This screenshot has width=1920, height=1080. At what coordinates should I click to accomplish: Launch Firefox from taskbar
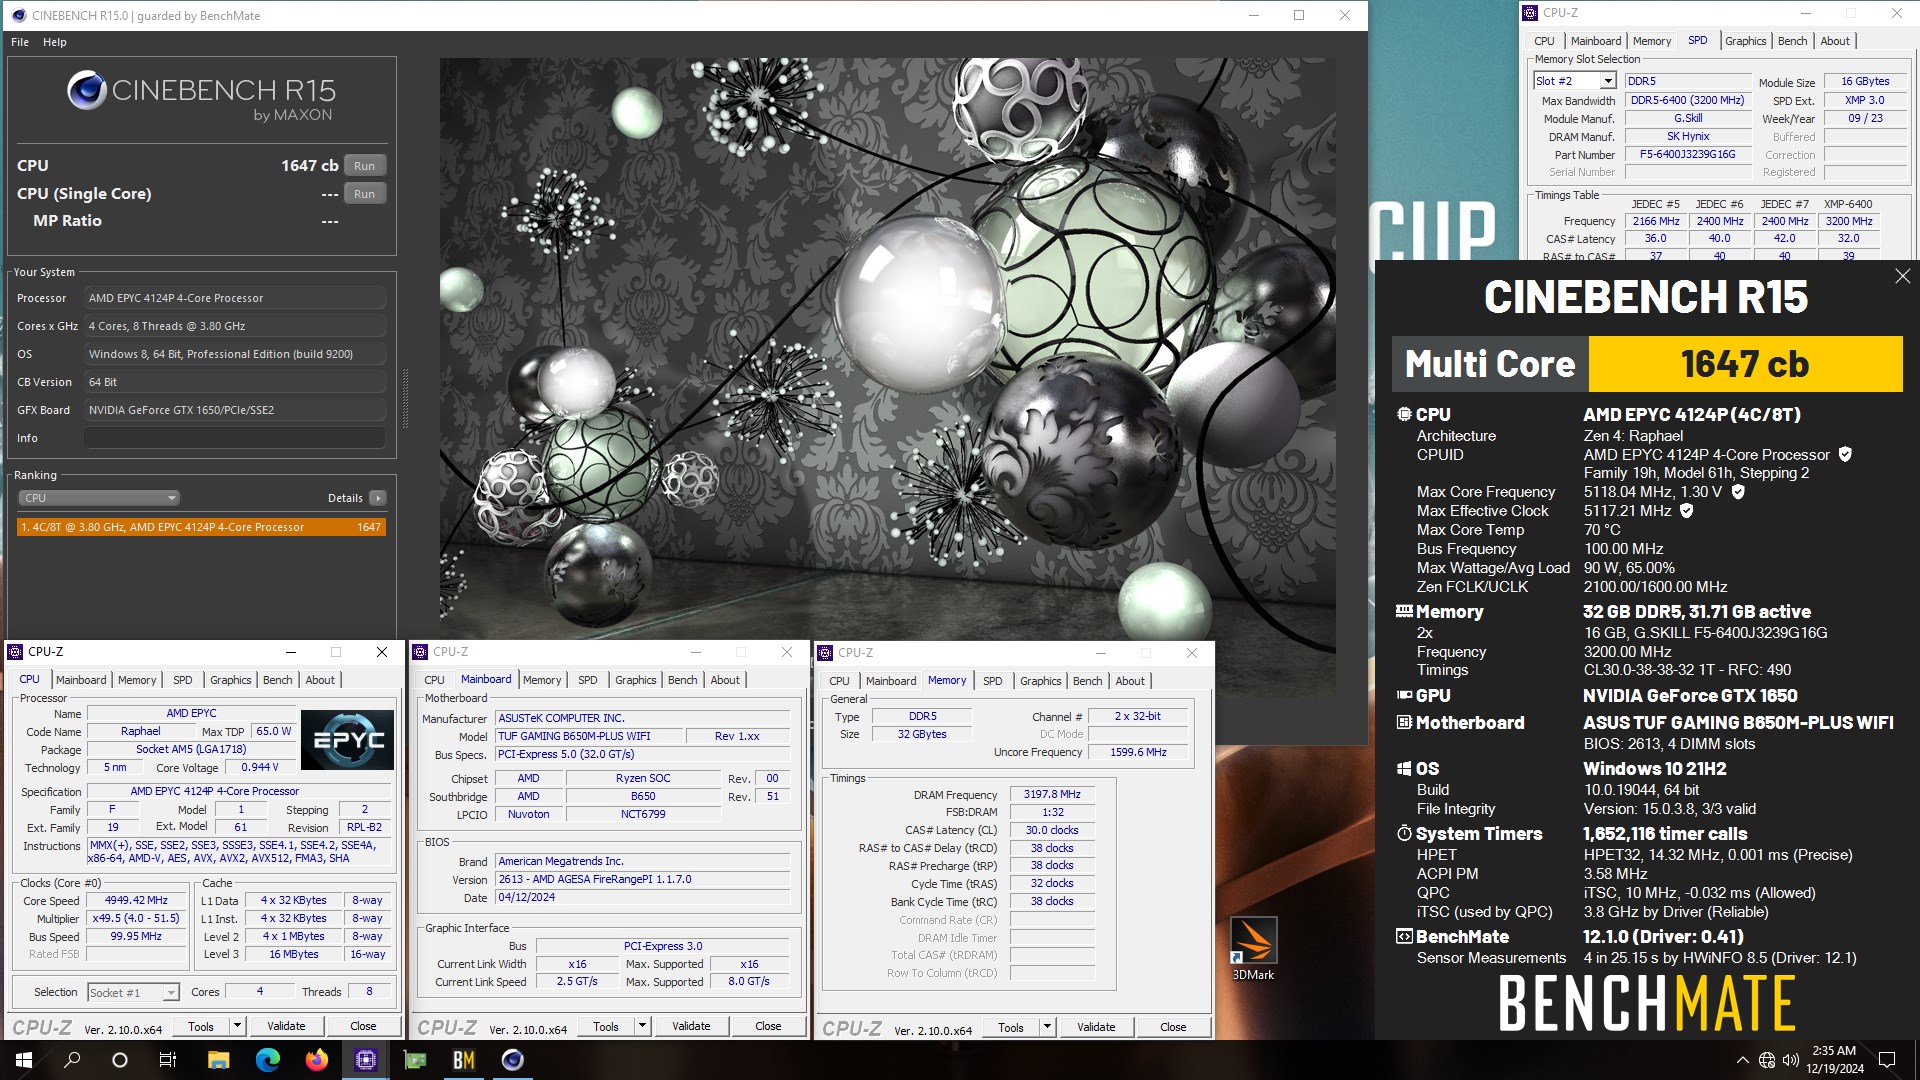pyautogui.click(x=316, y=1060)
